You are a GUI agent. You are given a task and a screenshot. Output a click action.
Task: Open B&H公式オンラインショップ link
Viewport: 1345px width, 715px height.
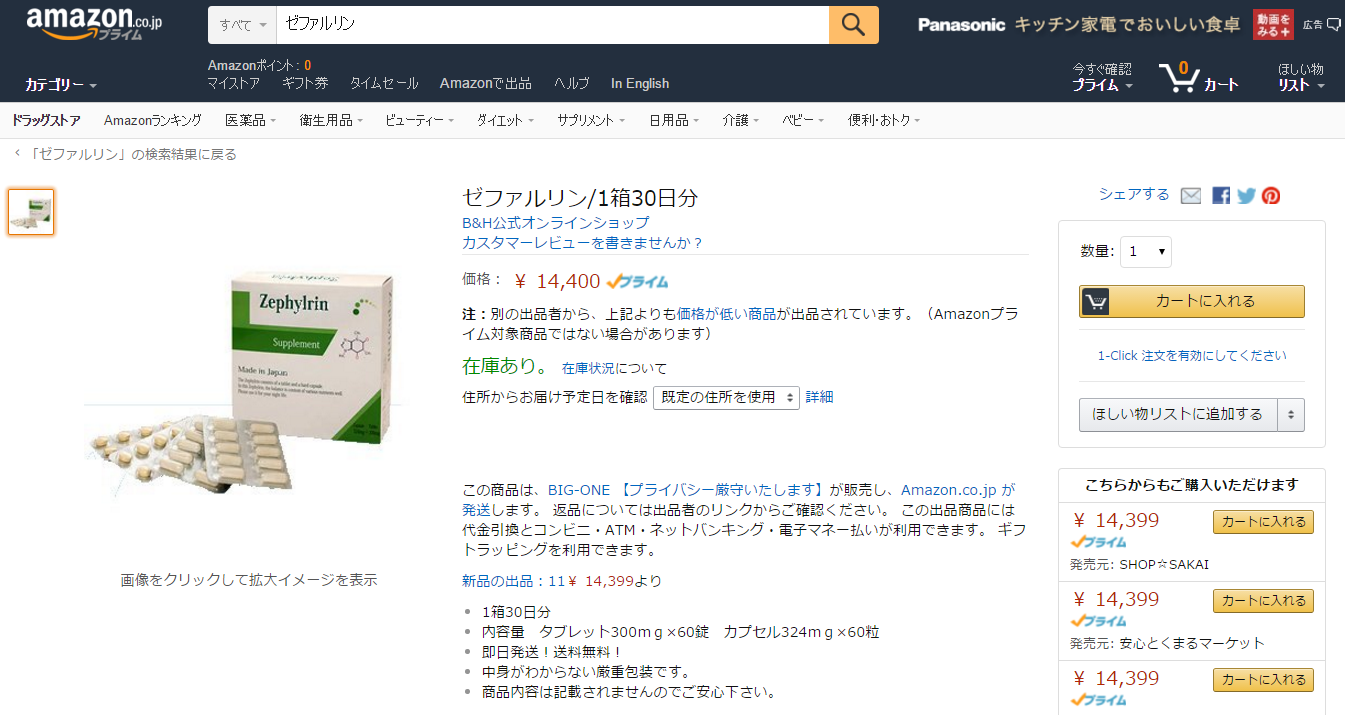tap(555, 223)
